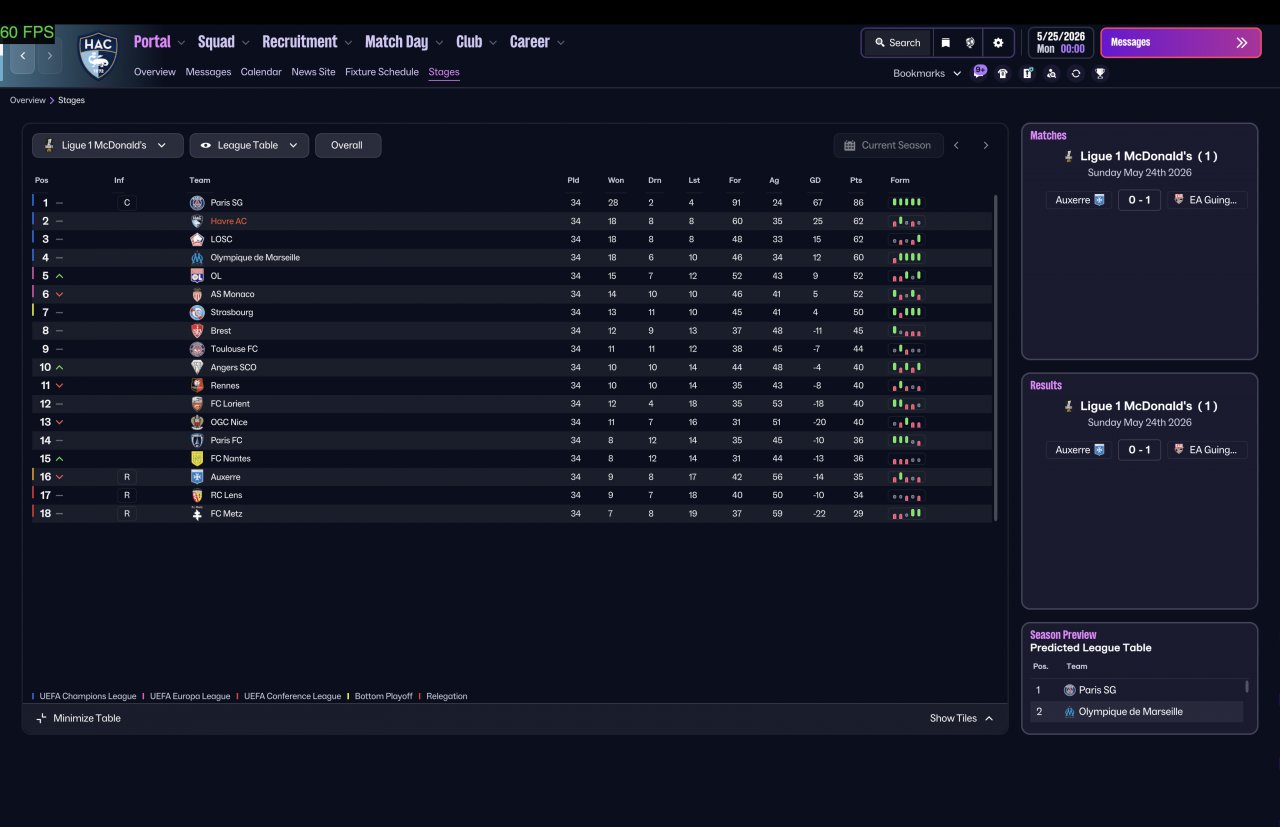The width and height of the screenshot is (1280, 827).
Task: Open the settings gear icon
Action: pos(998,43)
